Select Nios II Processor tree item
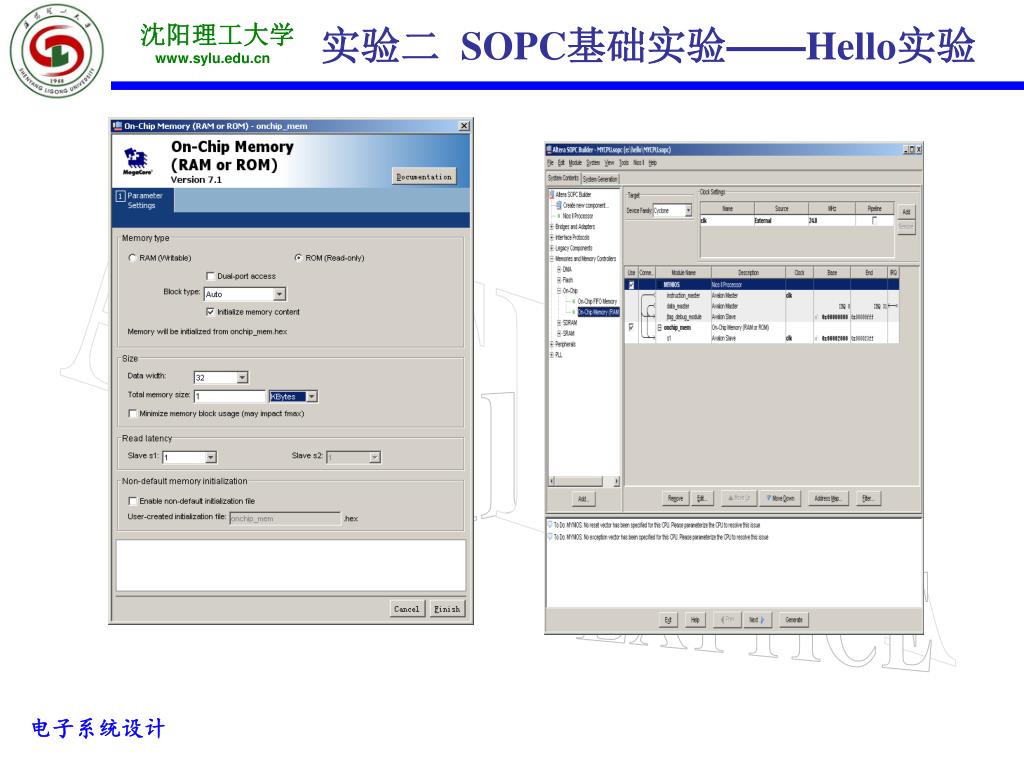The image size is (1024, 768). (x=578, y=216)
